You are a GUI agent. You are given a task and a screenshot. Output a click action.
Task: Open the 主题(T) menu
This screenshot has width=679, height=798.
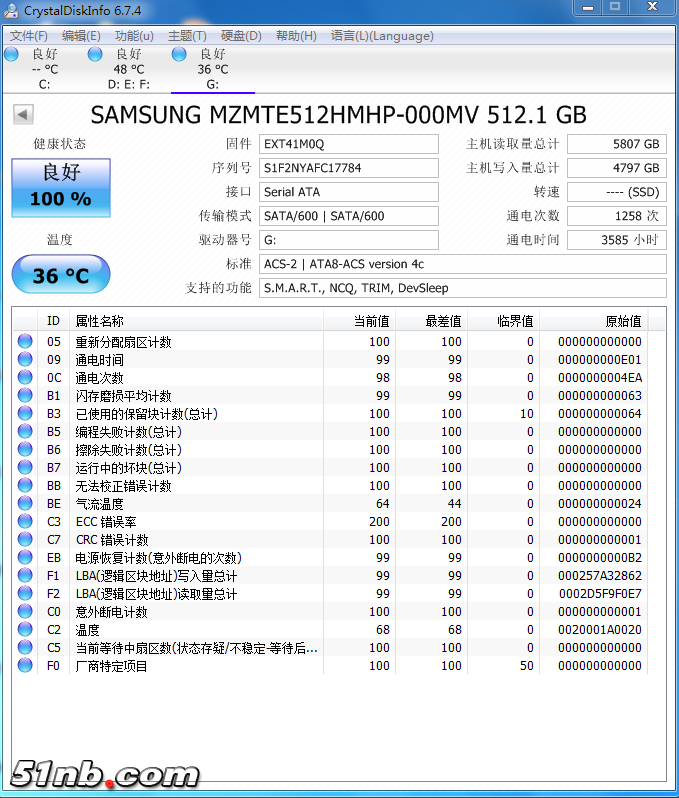coord(187,36)
